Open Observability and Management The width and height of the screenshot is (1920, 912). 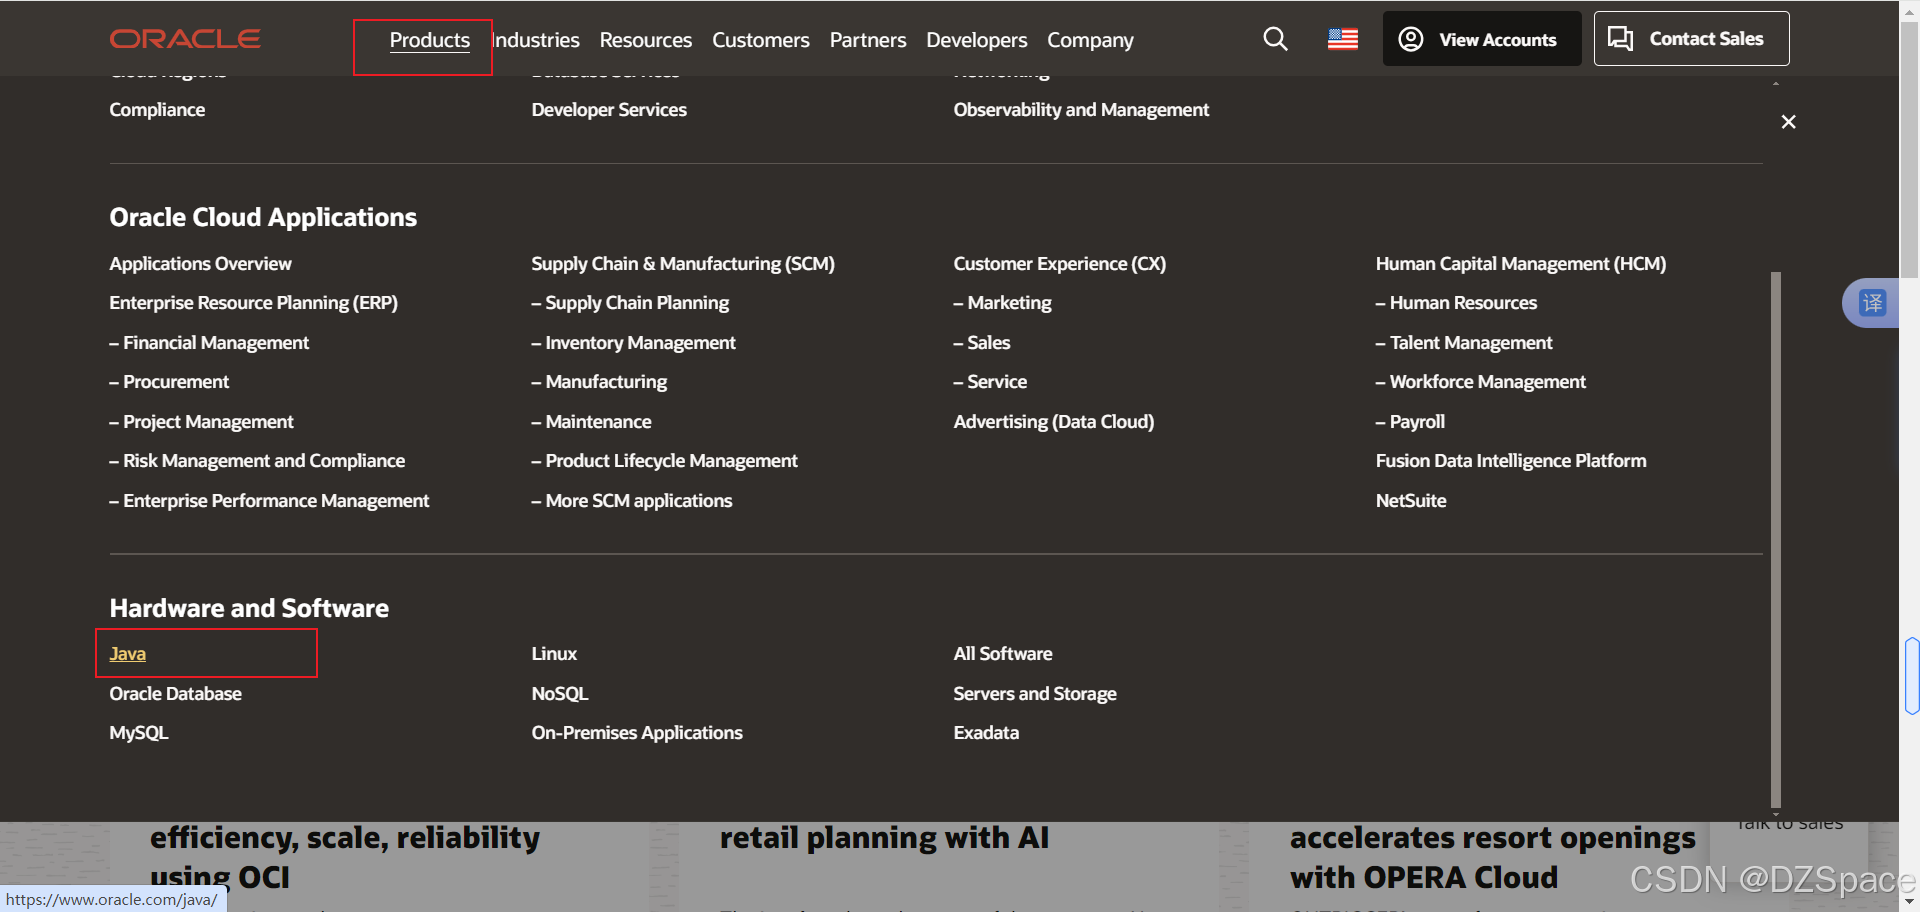1080,109
